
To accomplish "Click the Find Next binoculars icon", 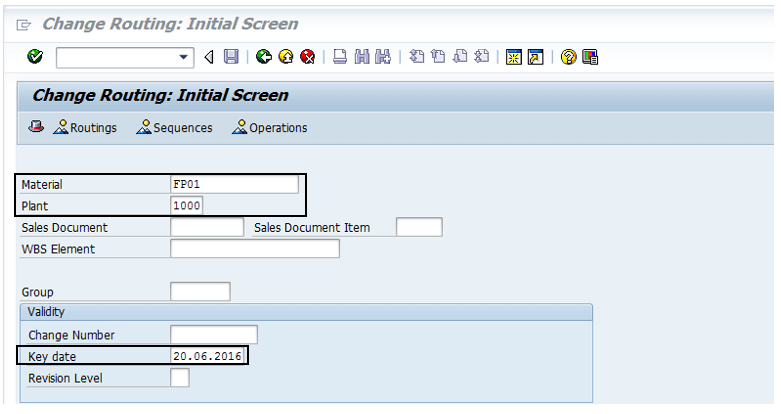I will (383, 57).
